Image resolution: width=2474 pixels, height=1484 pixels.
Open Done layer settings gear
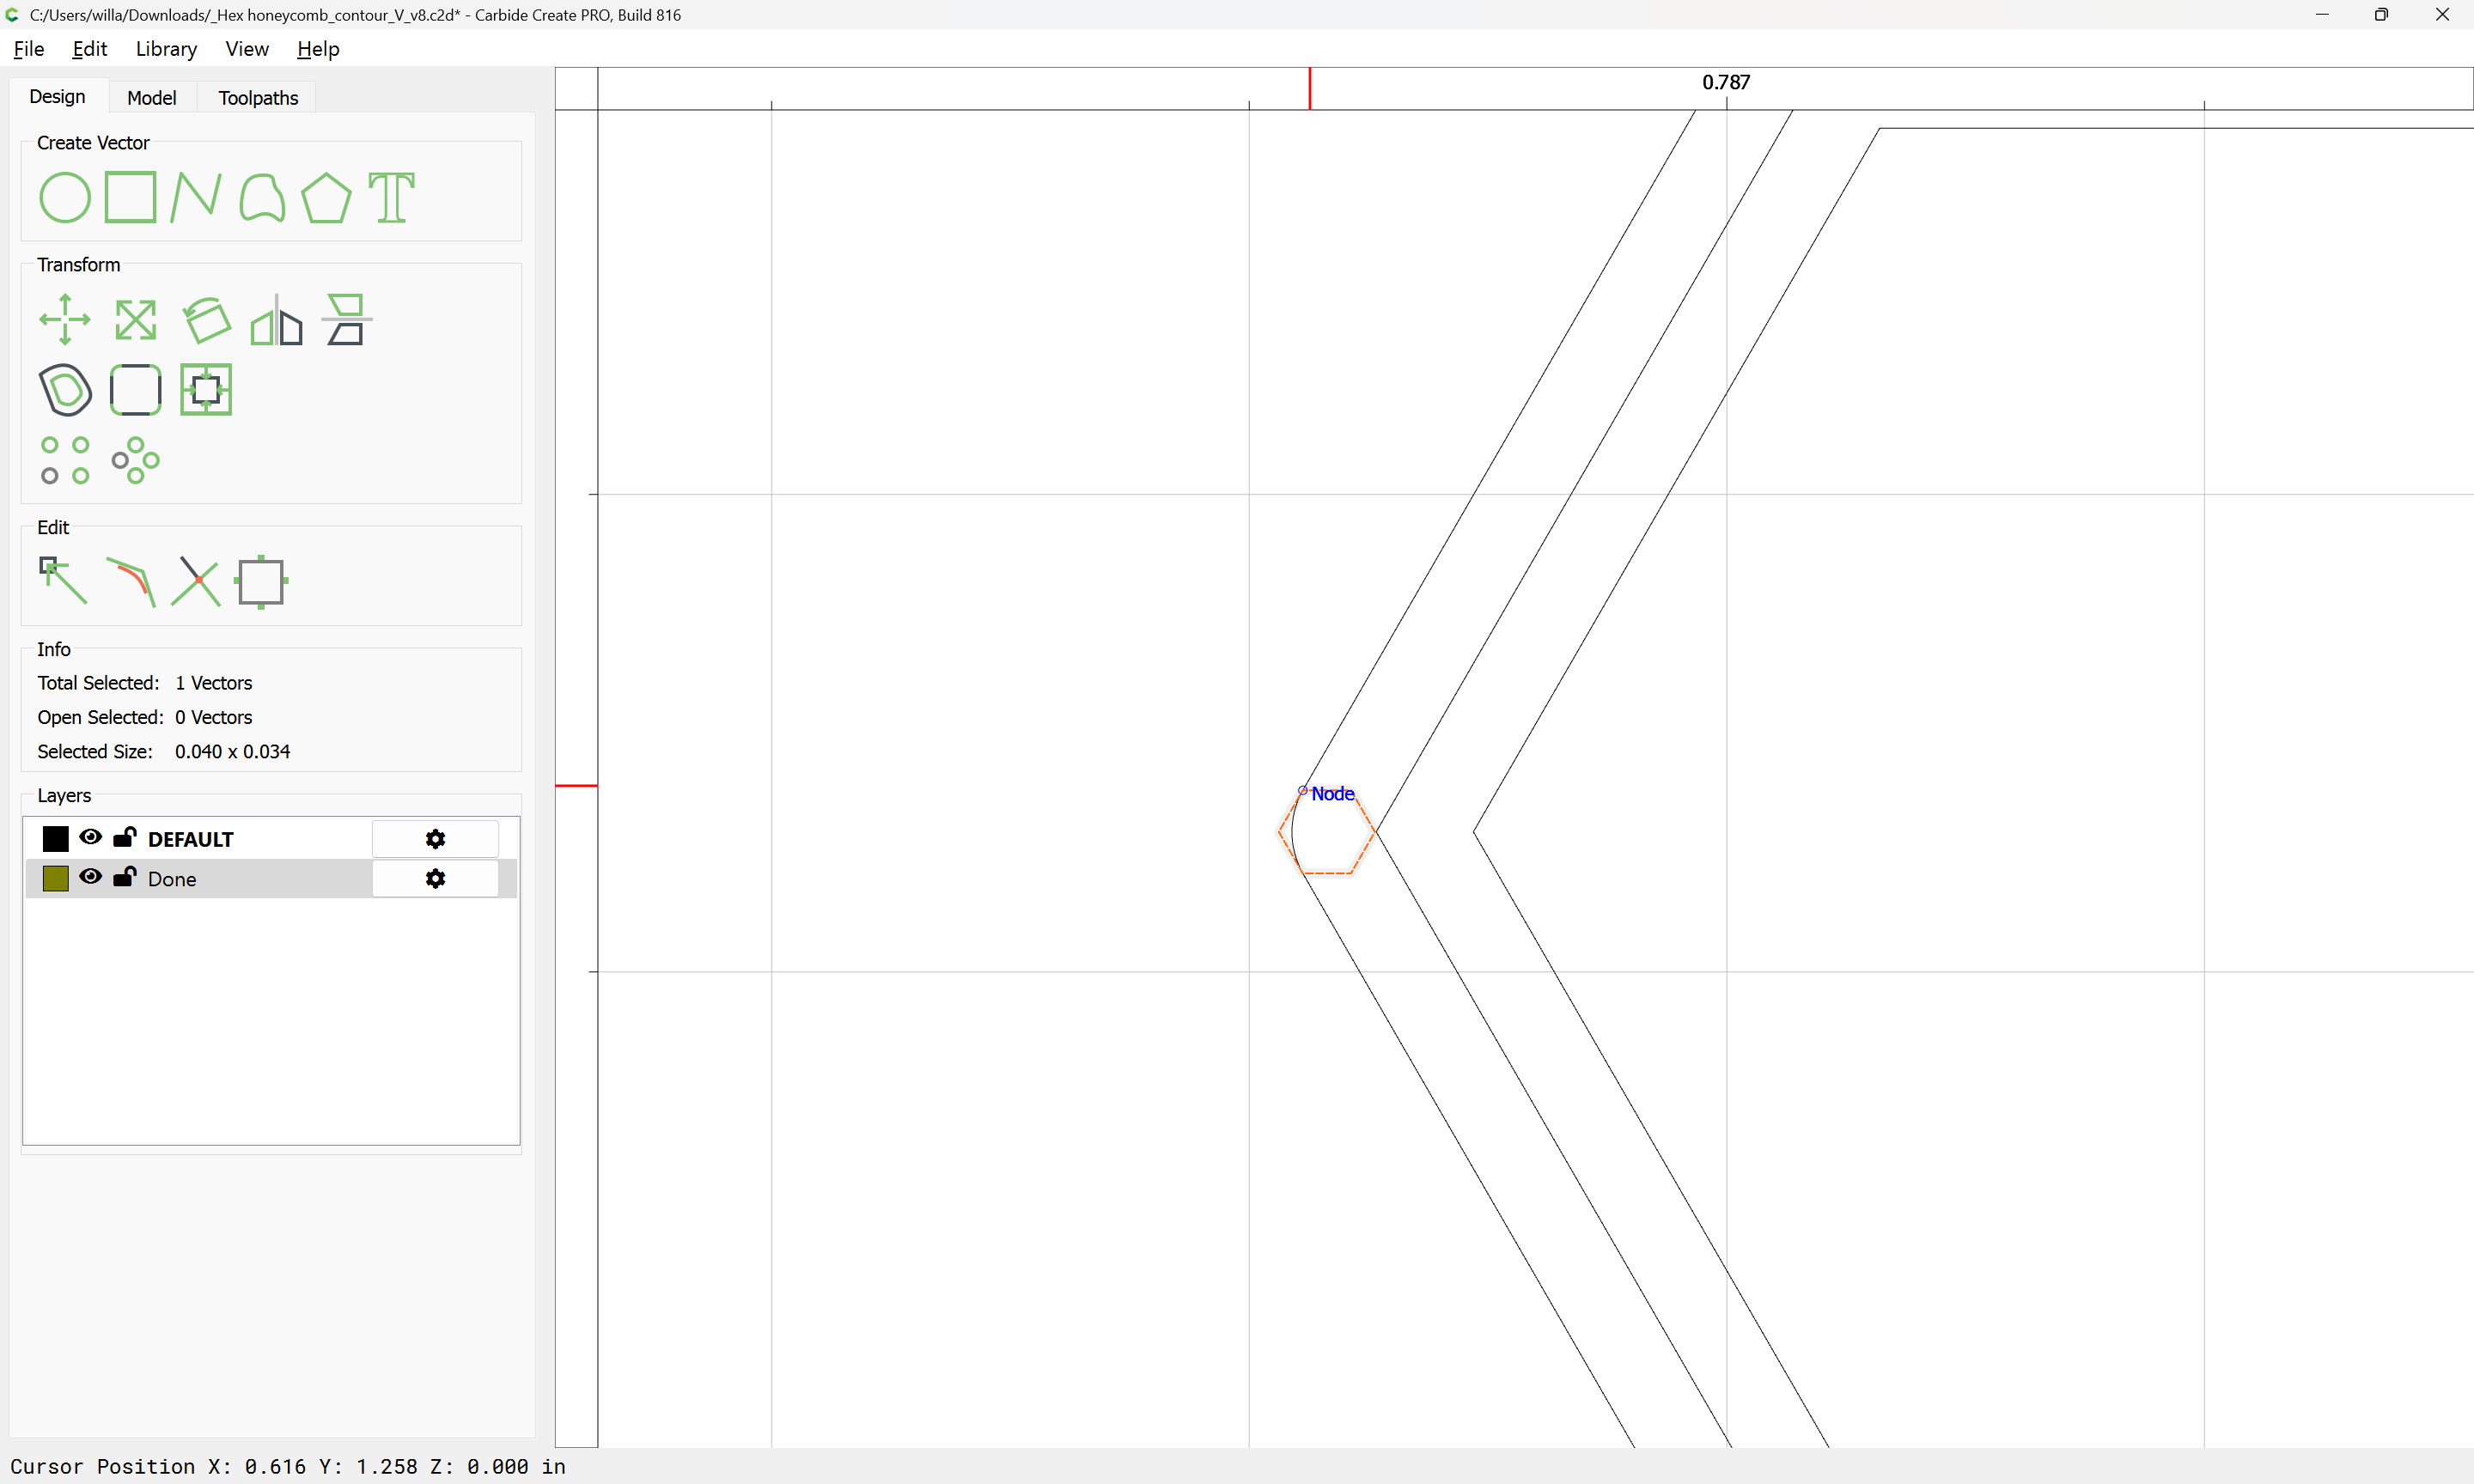click(435, 878)
